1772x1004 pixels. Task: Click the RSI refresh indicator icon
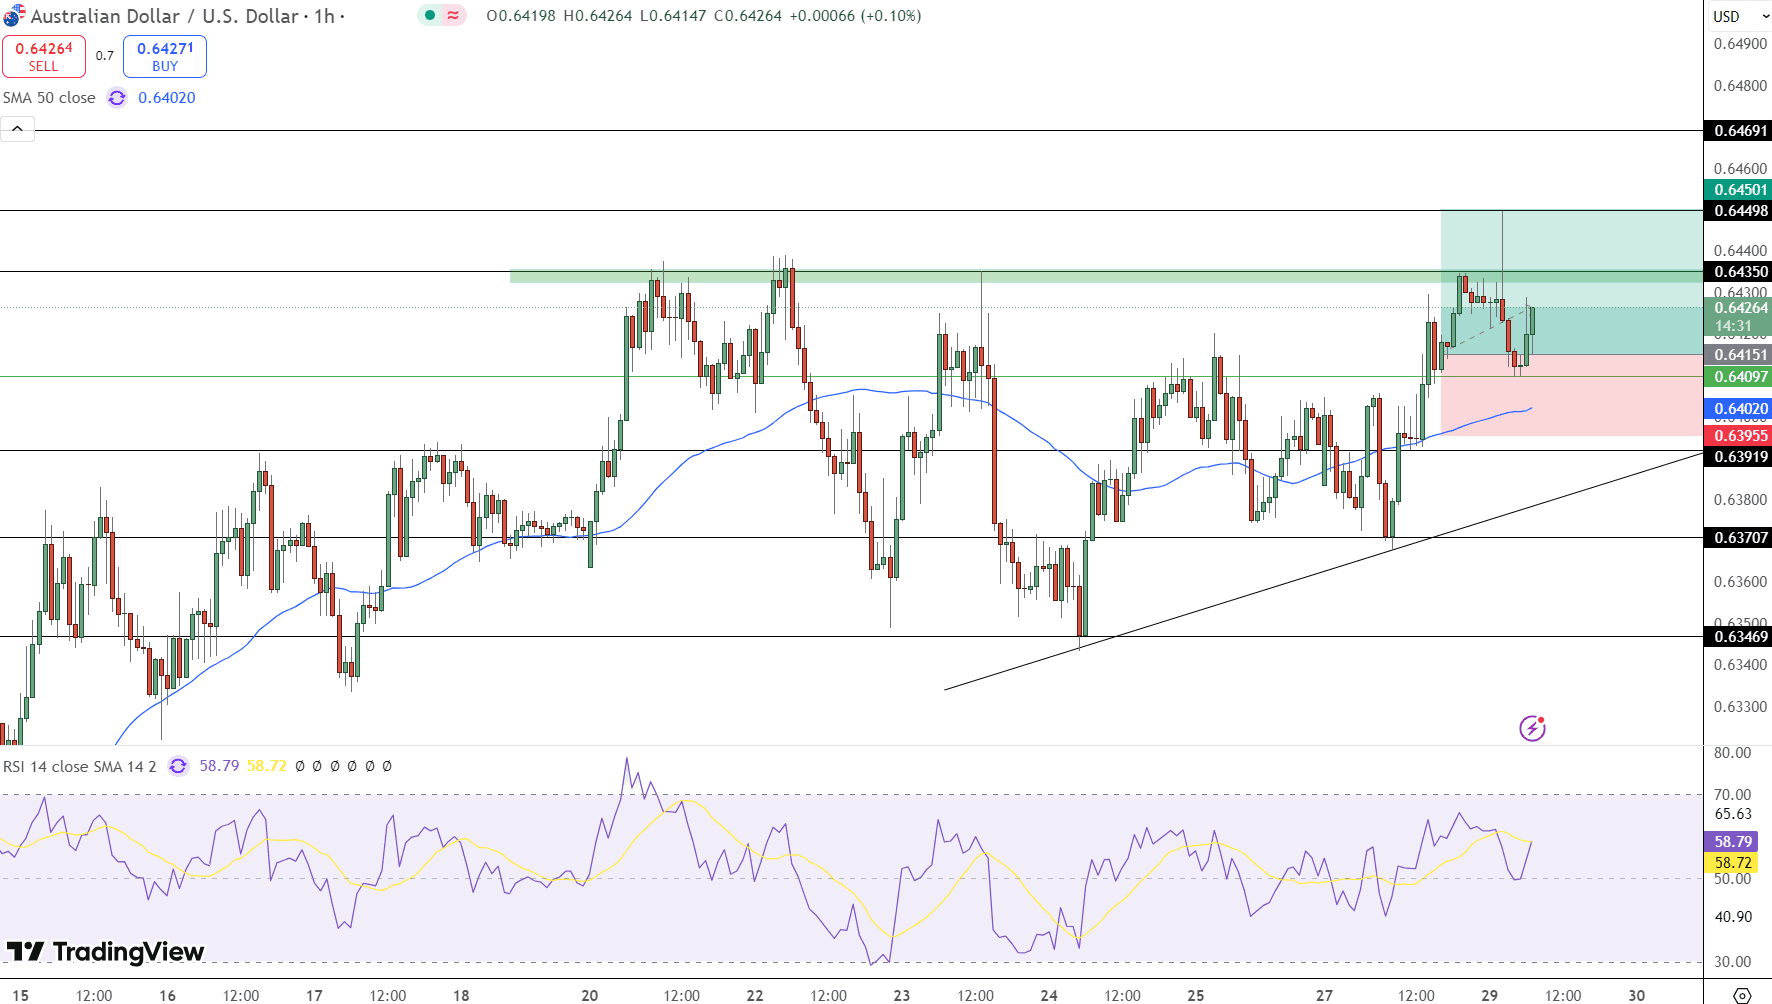click(178, 766)
